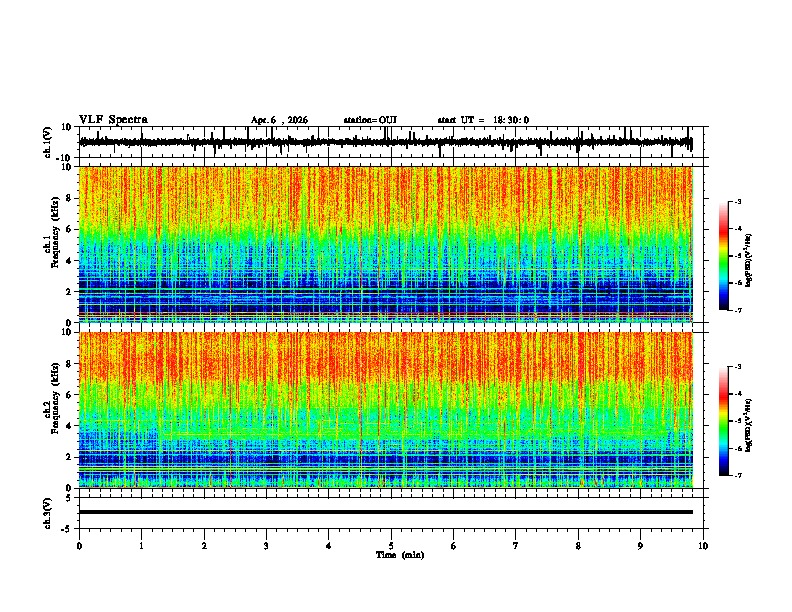Screen dimensions: 792x612
Task: Click time axis tick label "4"
Action: pos(329,546)
